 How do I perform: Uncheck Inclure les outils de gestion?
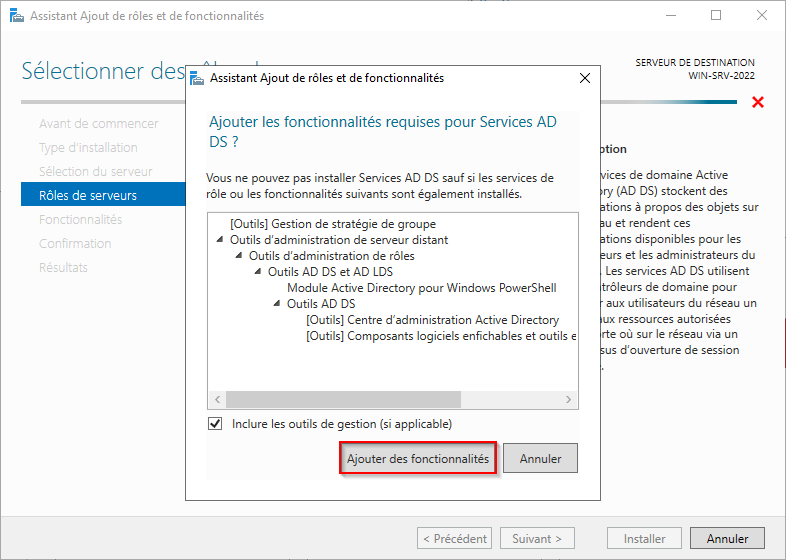point(215,424)
